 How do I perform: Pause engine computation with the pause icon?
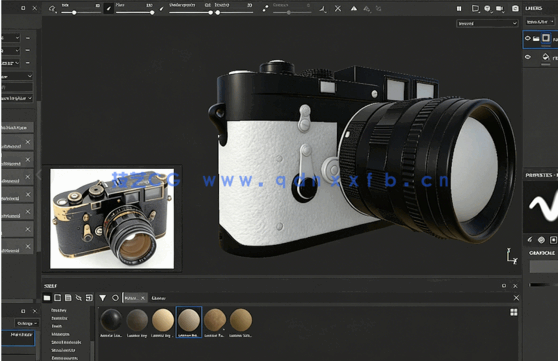point(459,9)
